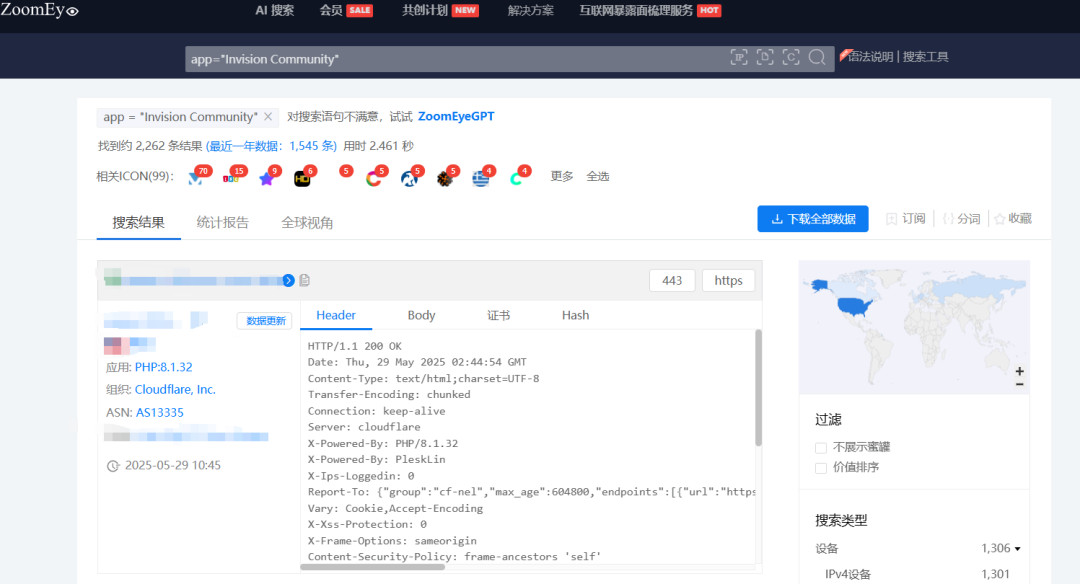Select the blue round icon with badge 5

click(x=409, y=178)
